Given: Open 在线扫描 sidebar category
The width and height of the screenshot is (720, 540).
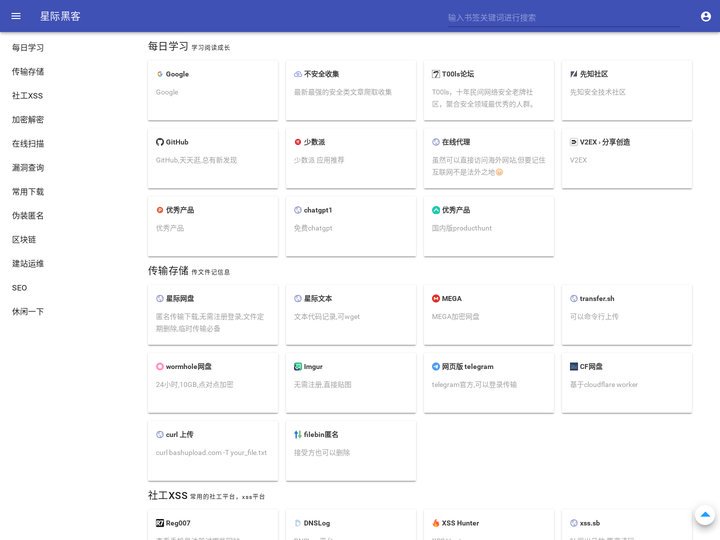Looking at the screenshot, I should click(28, 144).
